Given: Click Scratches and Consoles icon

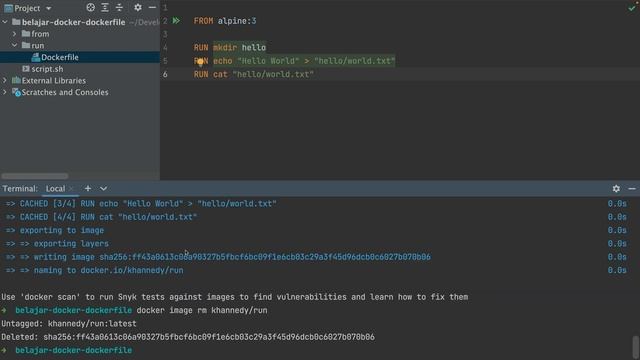Looking at the screenshot, I should 16,92.
